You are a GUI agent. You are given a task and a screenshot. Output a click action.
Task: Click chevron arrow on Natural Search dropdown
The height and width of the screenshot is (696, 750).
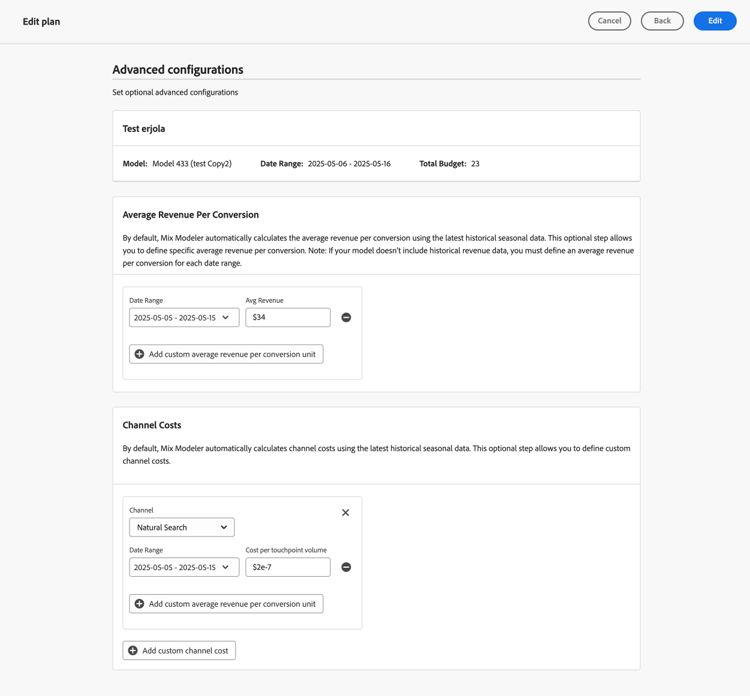click(x=223, y=528)
